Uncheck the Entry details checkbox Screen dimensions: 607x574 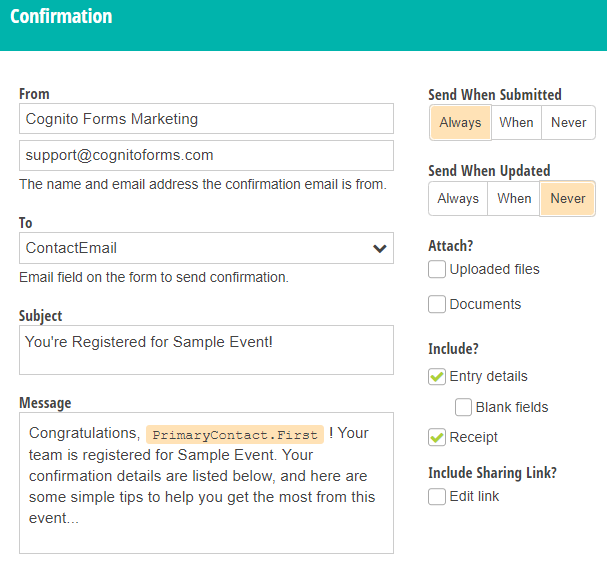click(437, 377)
